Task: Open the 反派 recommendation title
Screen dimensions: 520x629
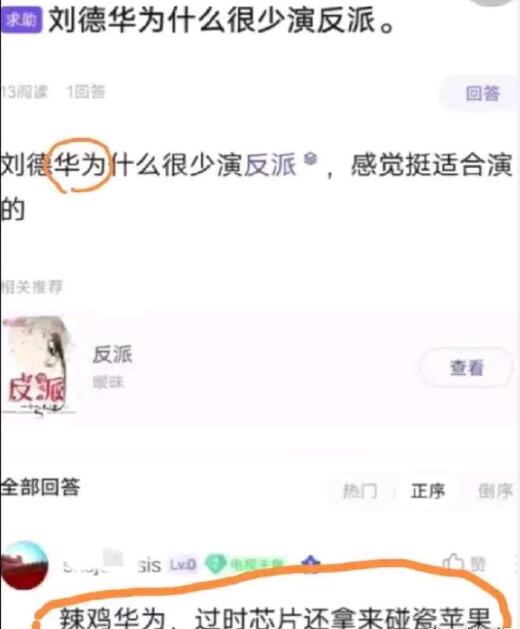Action: 112,355
